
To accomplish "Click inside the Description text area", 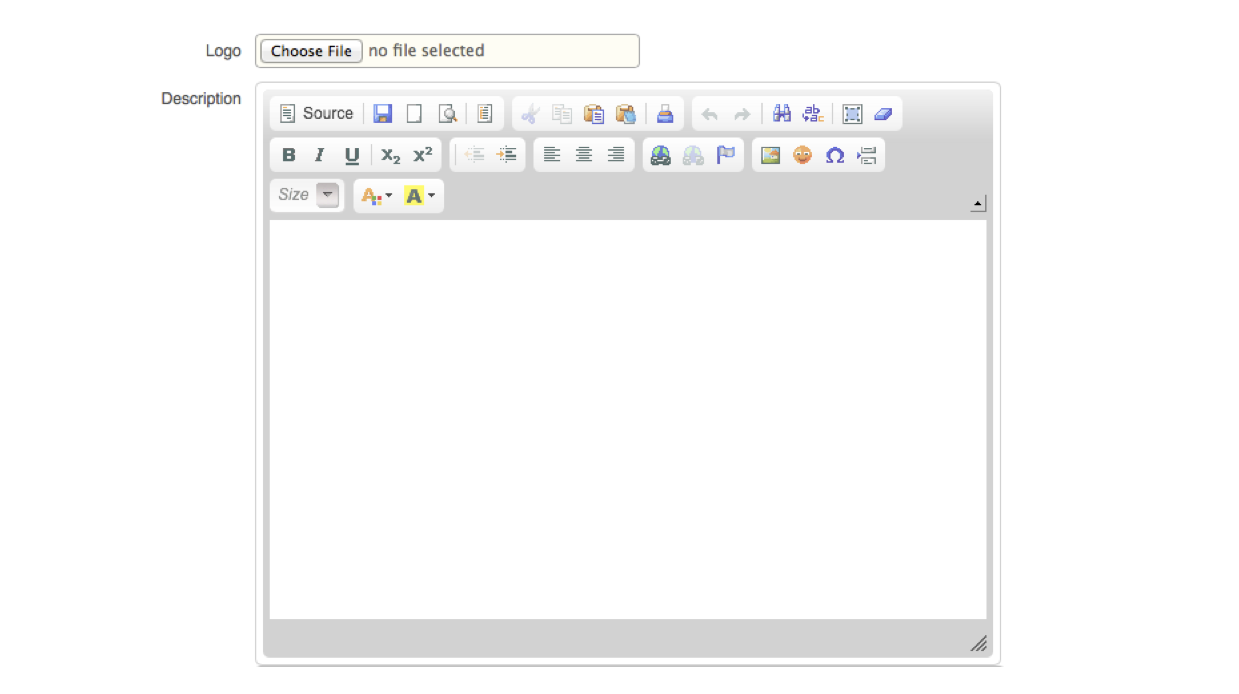I will (x=627, y=419).
